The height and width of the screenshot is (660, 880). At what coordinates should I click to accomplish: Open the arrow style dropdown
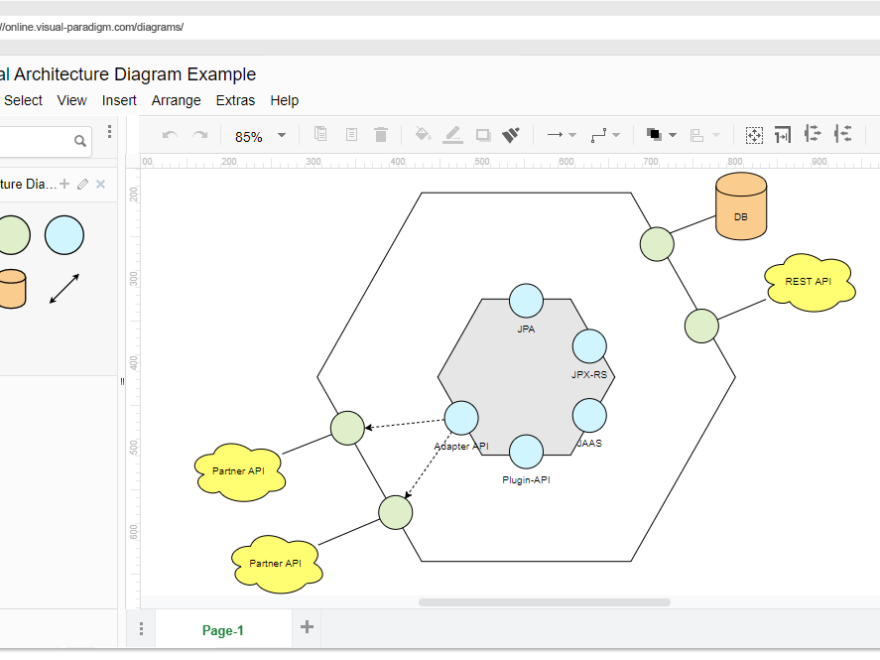(x=572, y=134)
